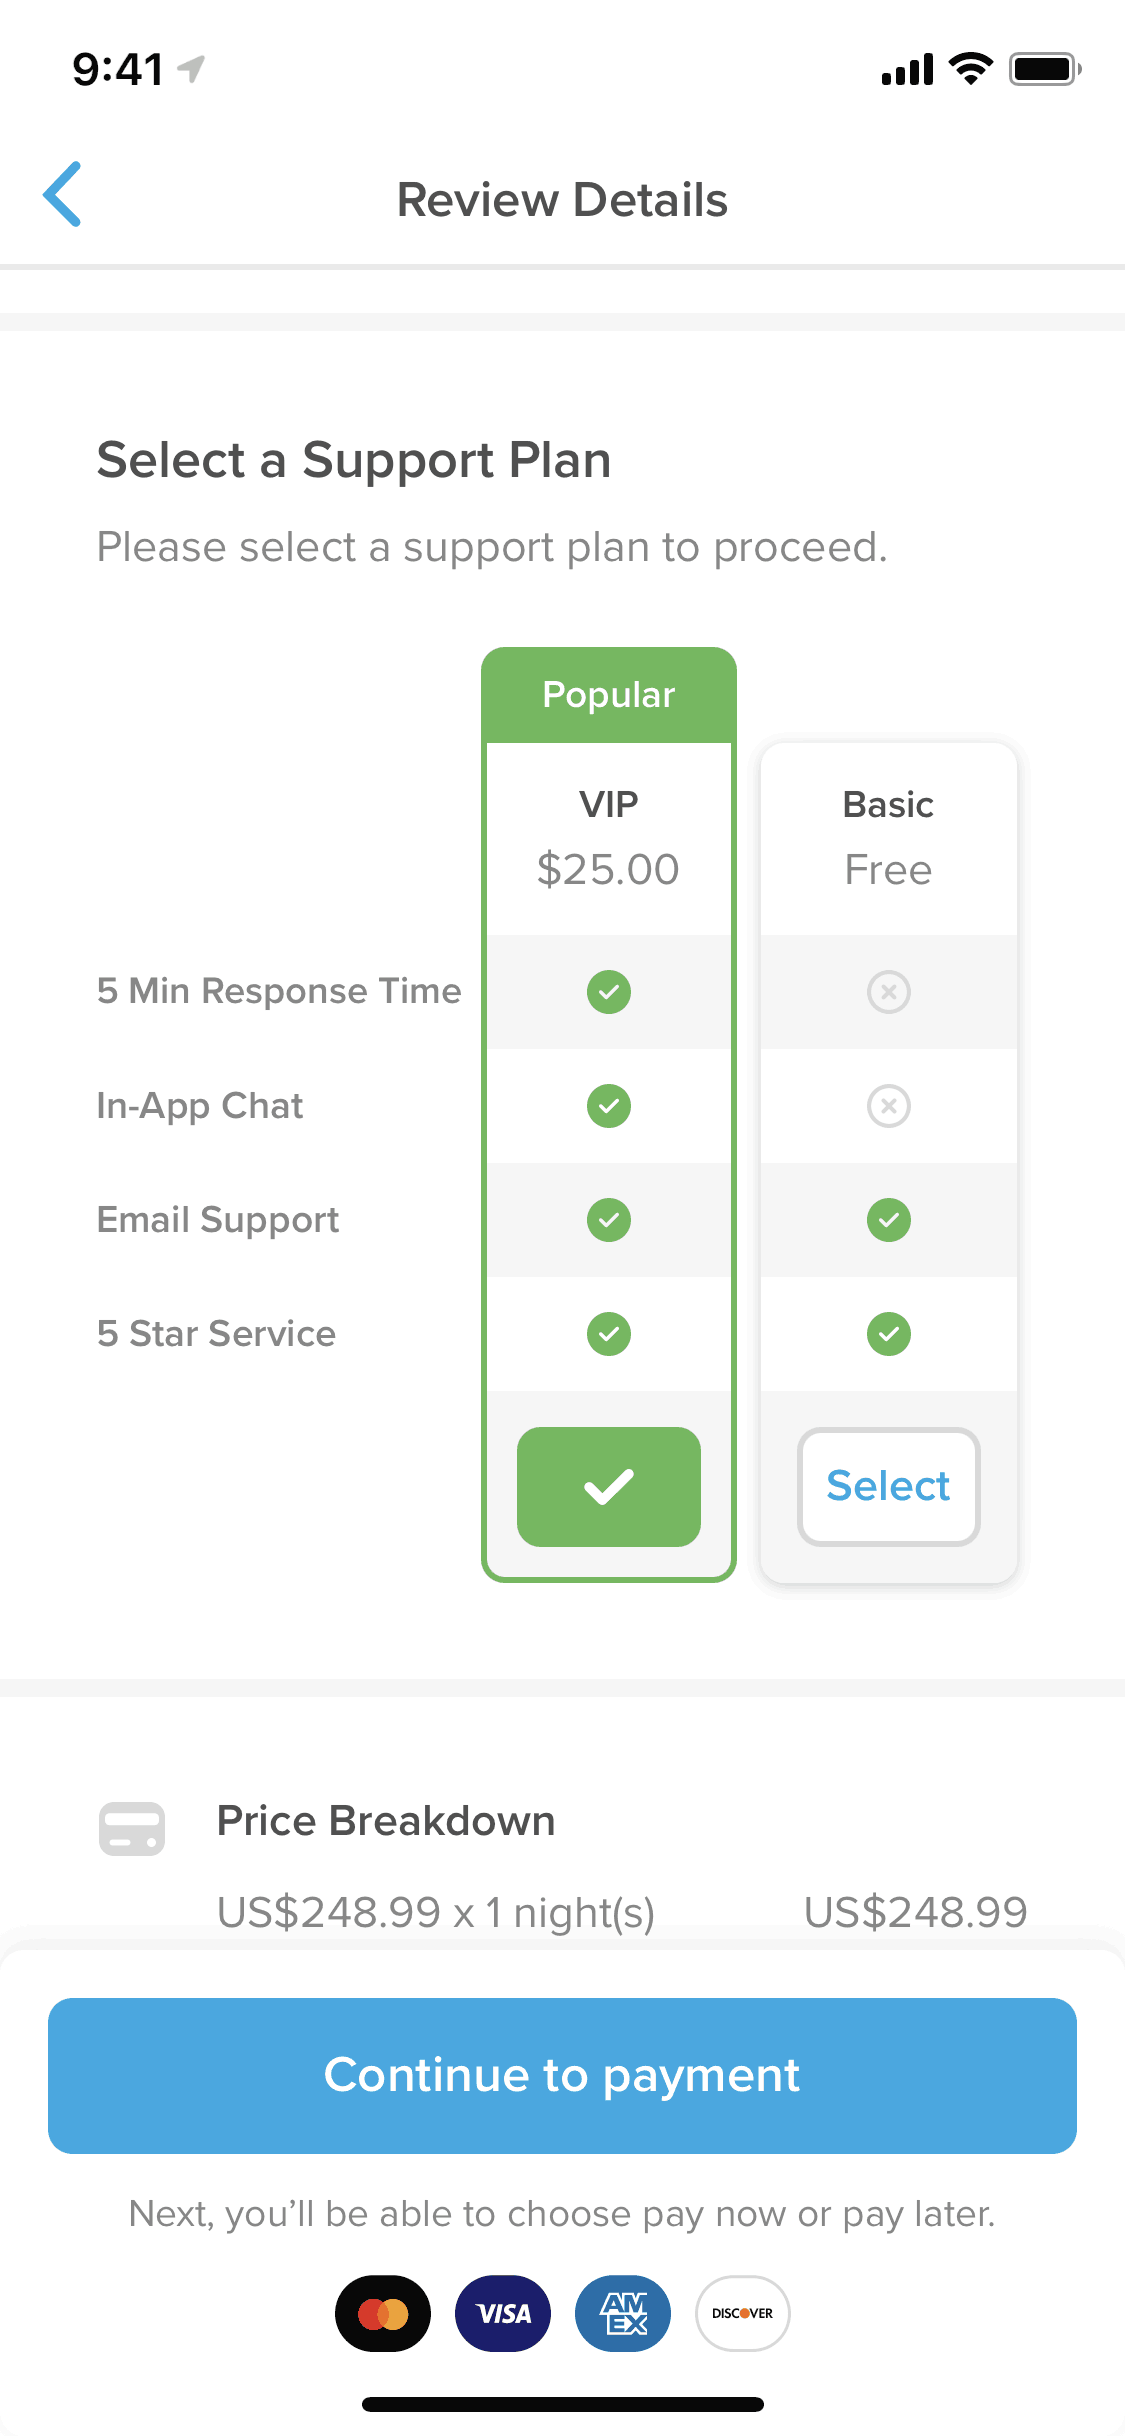The width and height of the screenshot is (1125, 2436).
Task: Tap the back chevron arrow
Action: (62, 195)
